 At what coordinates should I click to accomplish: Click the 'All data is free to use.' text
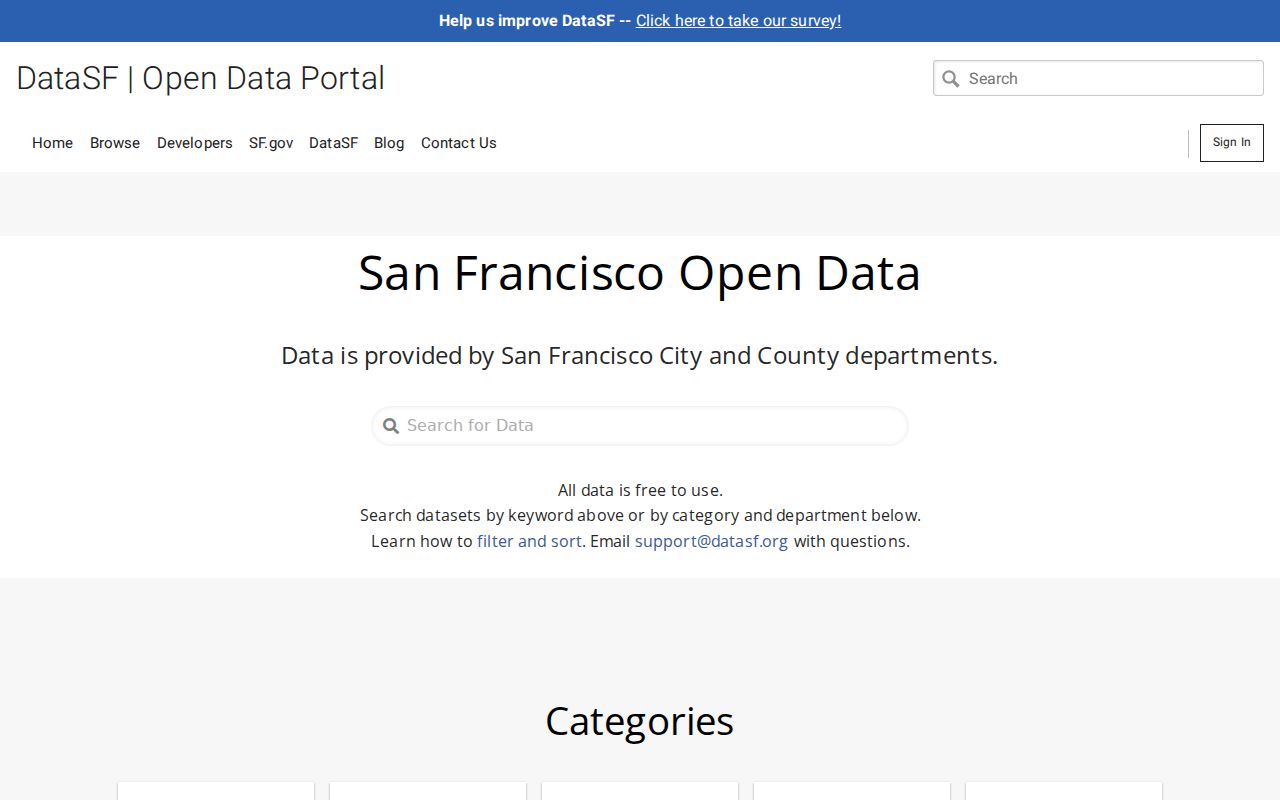point(640,490)
